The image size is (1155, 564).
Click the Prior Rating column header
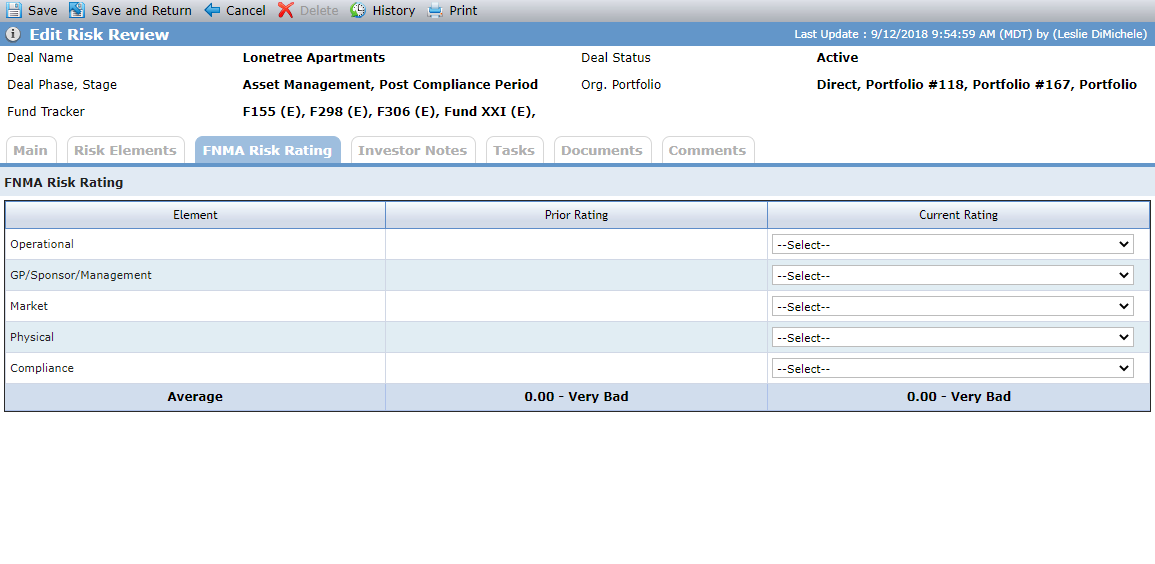tap(576, 215)
